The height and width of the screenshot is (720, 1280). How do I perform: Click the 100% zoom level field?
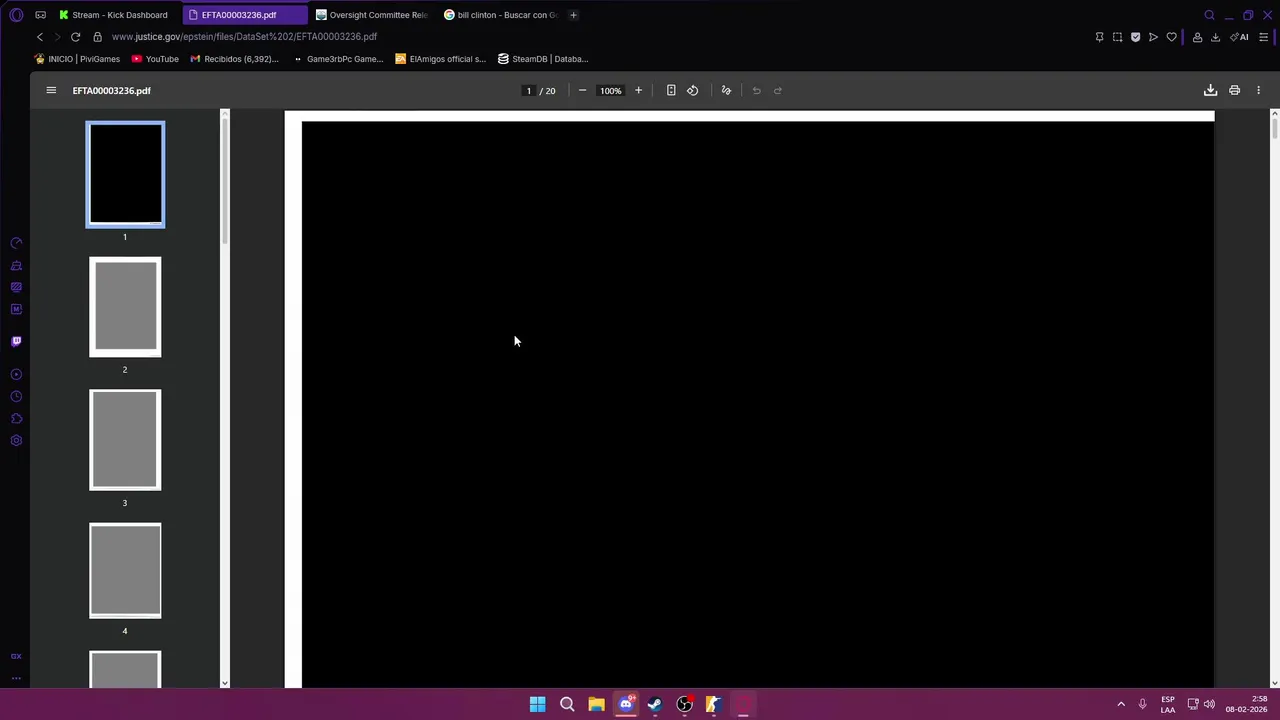coord(610,90)
